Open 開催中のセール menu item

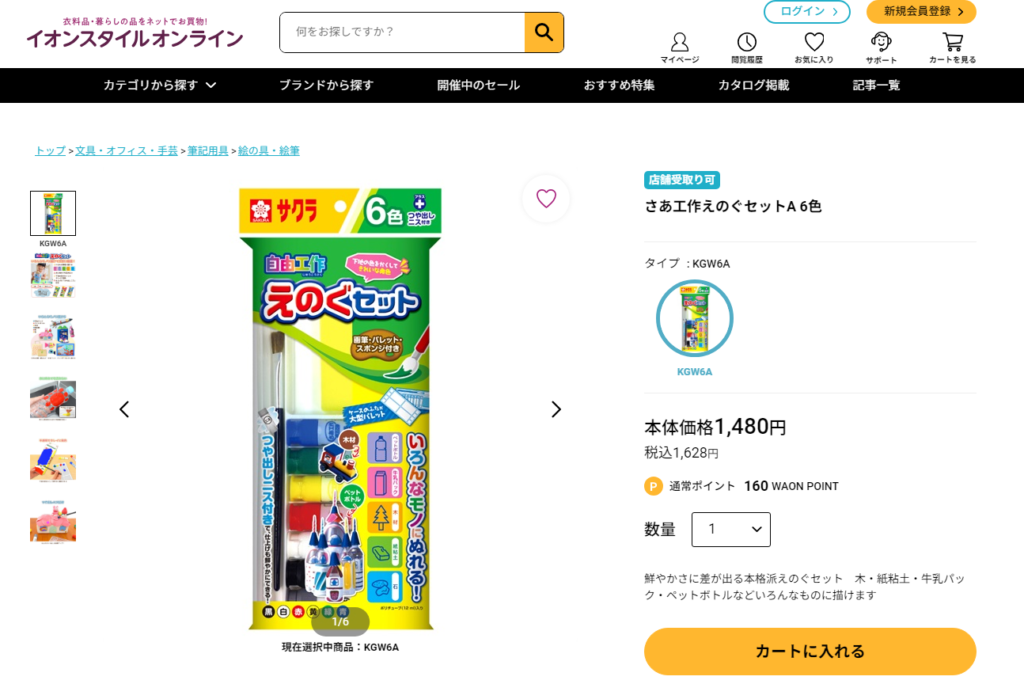pos(478,85)
